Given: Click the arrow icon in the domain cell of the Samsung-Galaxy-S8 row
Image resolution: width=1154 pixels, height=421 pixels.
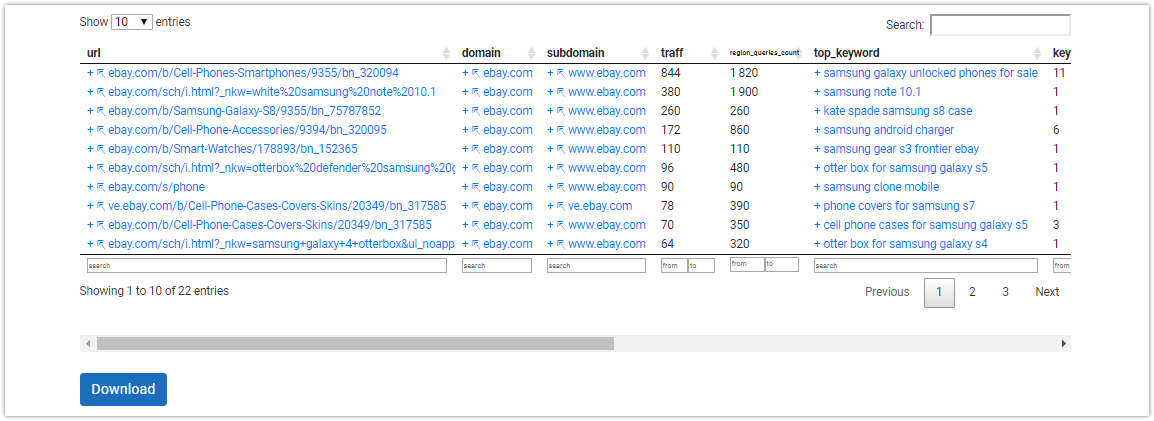Looking at the screenshot, I should pyautogui.click(x=475, y=111).
